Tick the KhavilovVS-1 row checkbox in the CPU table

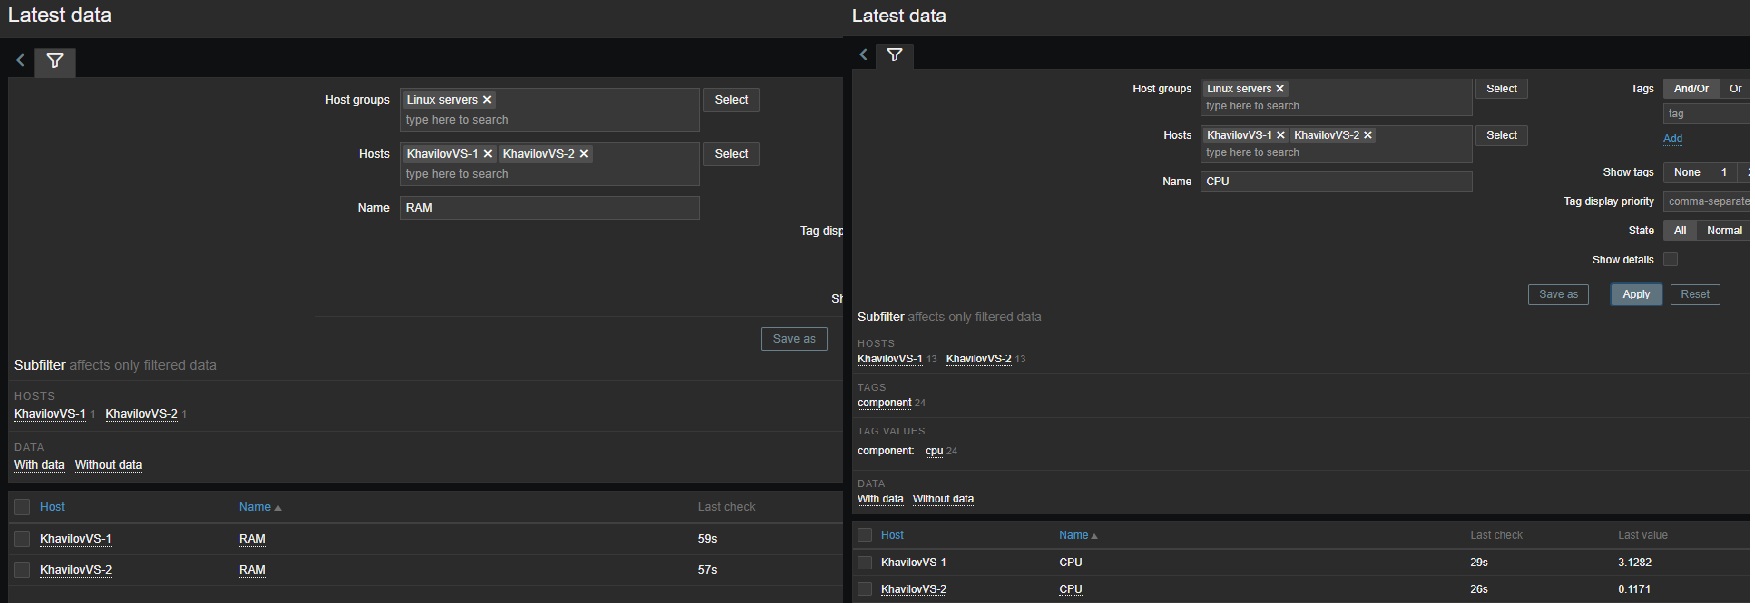[865, 562]
